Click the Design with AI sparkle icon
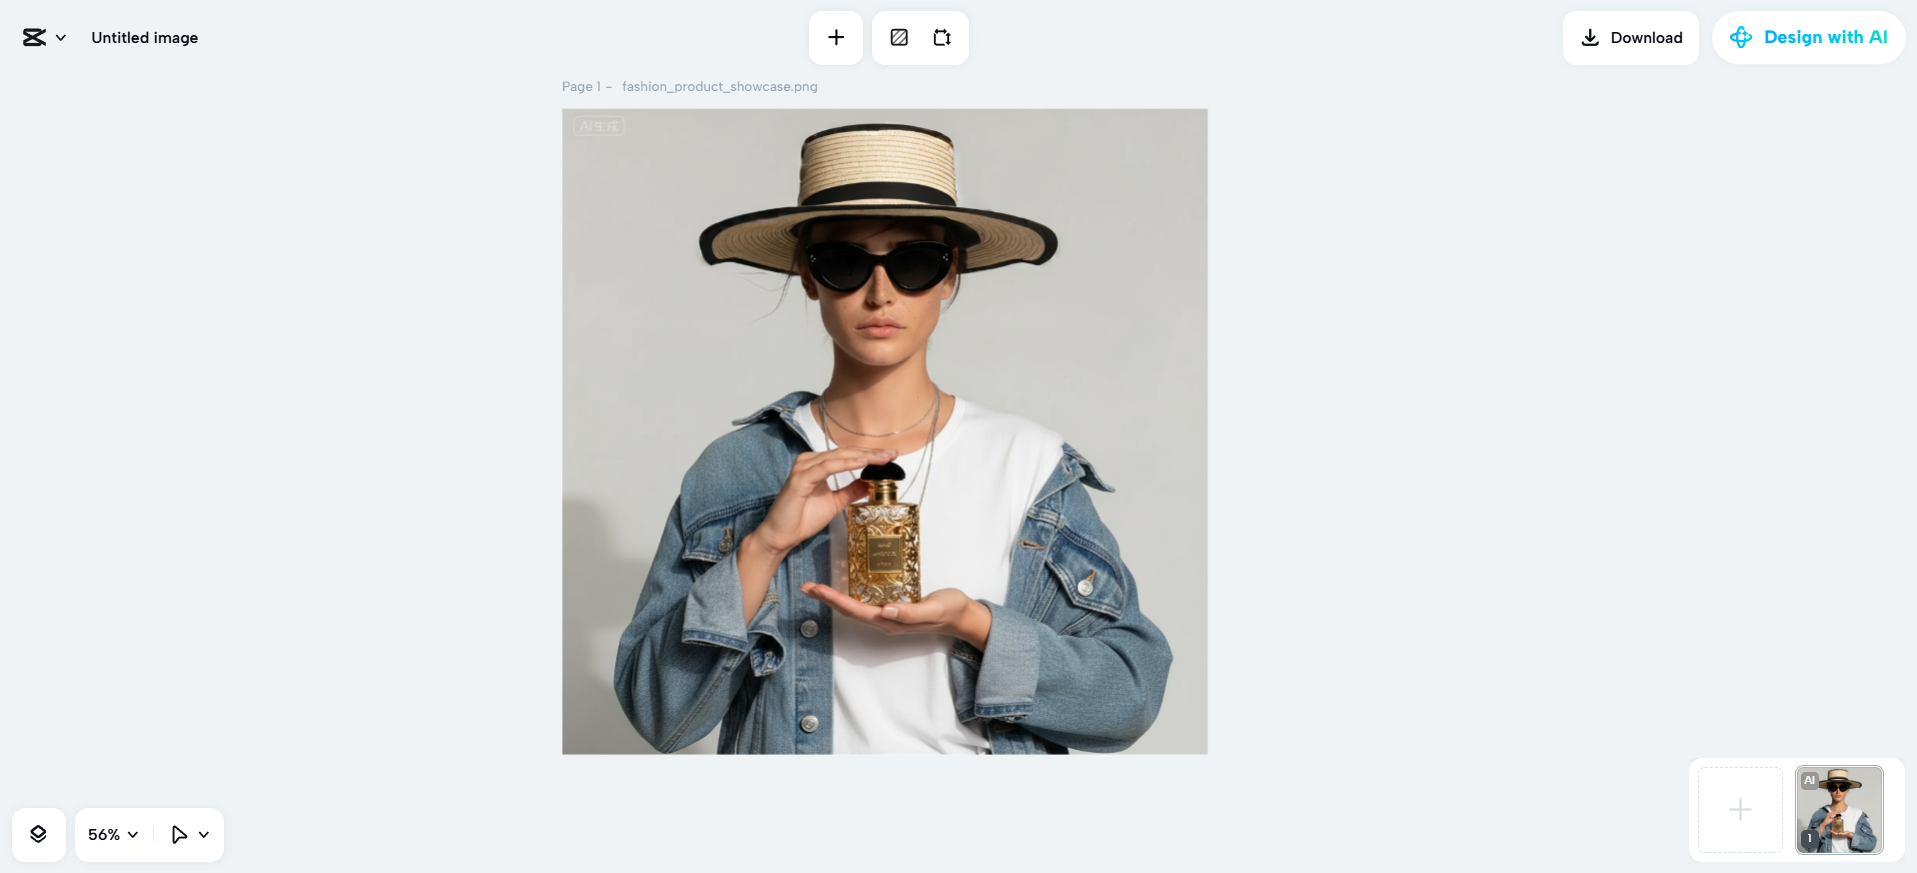This screenshot has height=873, width=1917. tap(1741, 38)
